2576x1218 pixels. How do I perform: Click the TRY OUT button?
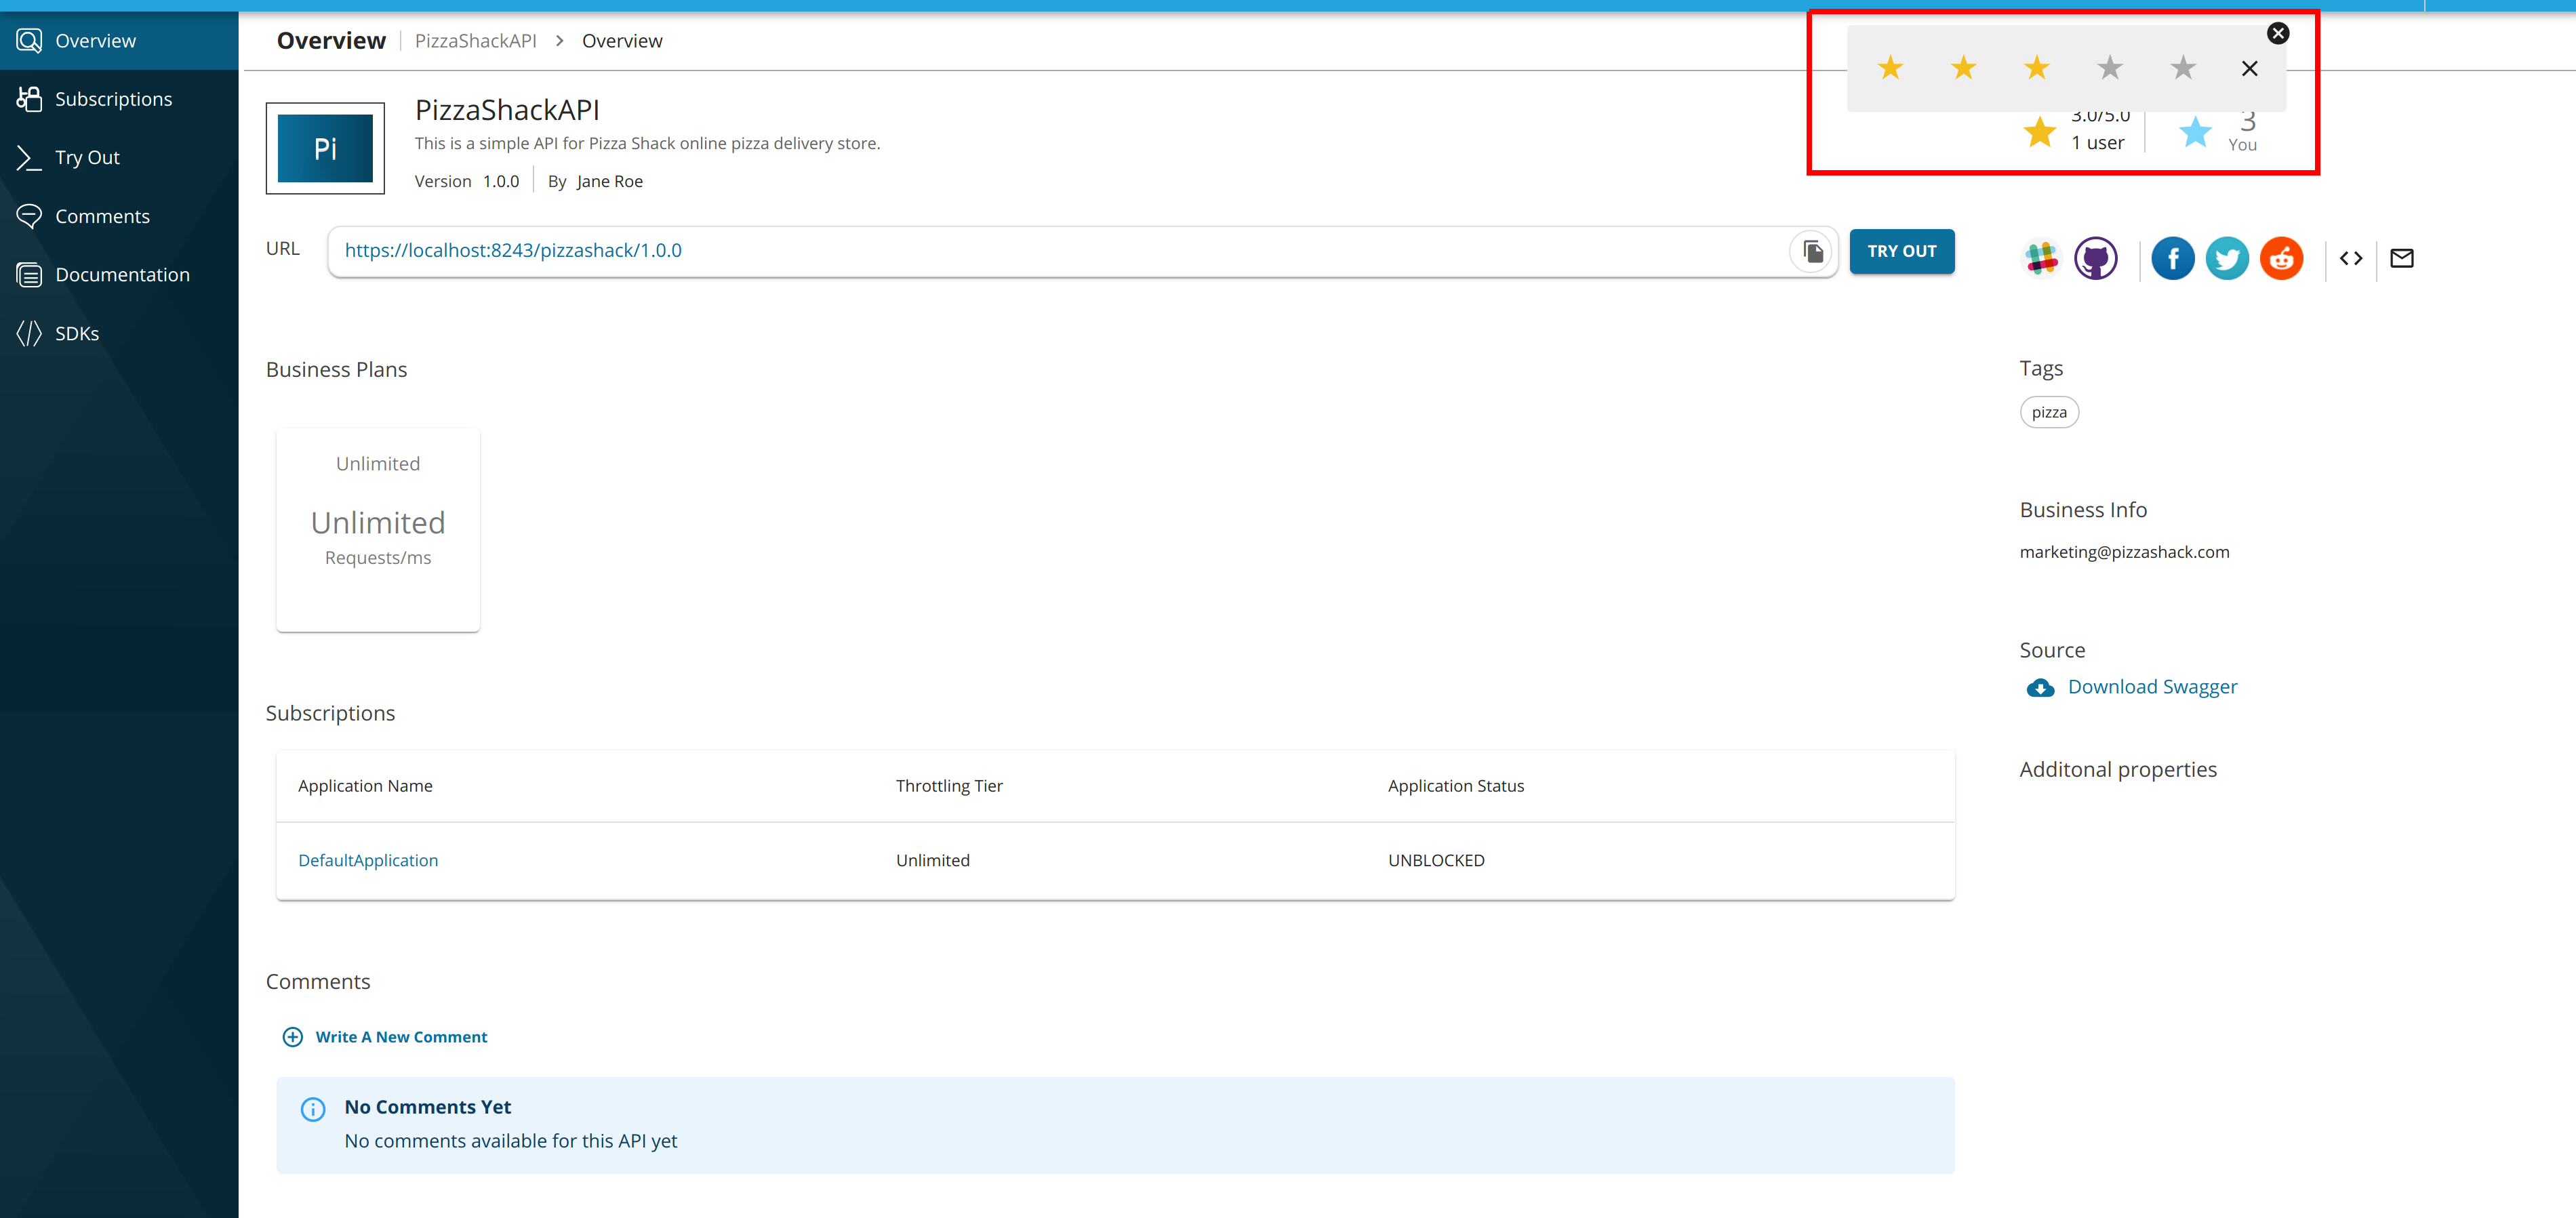coord(1901,251)
